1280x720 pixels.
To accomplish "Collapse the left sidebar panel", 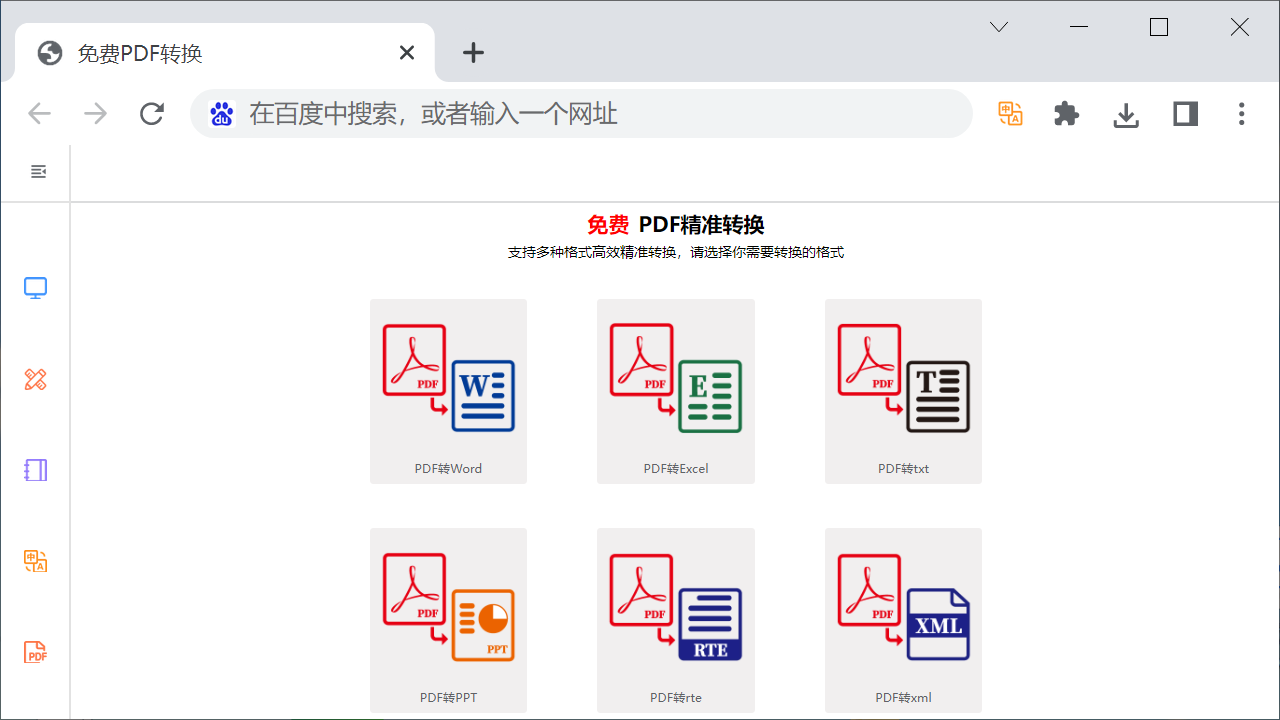I will tap(37, 171).
